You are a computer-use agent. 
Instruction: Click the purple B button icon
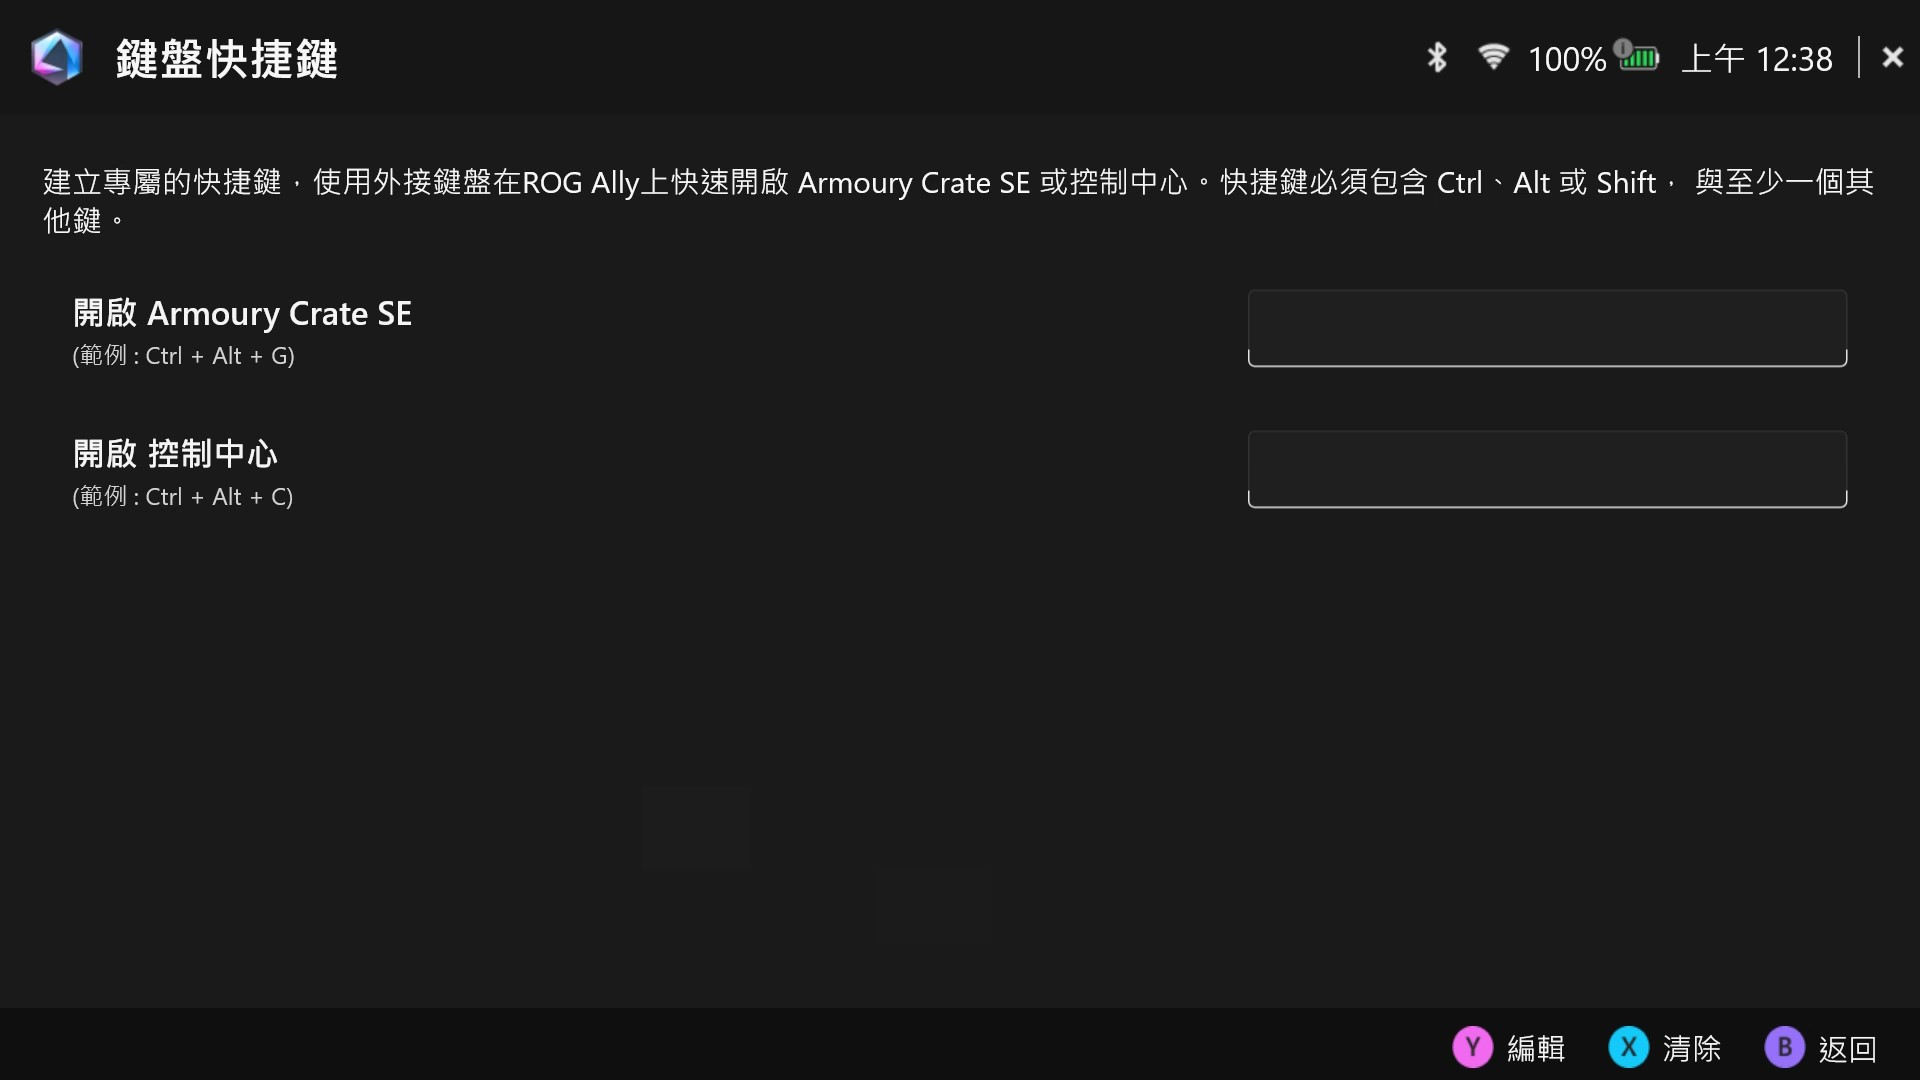click(1784, 1047)
